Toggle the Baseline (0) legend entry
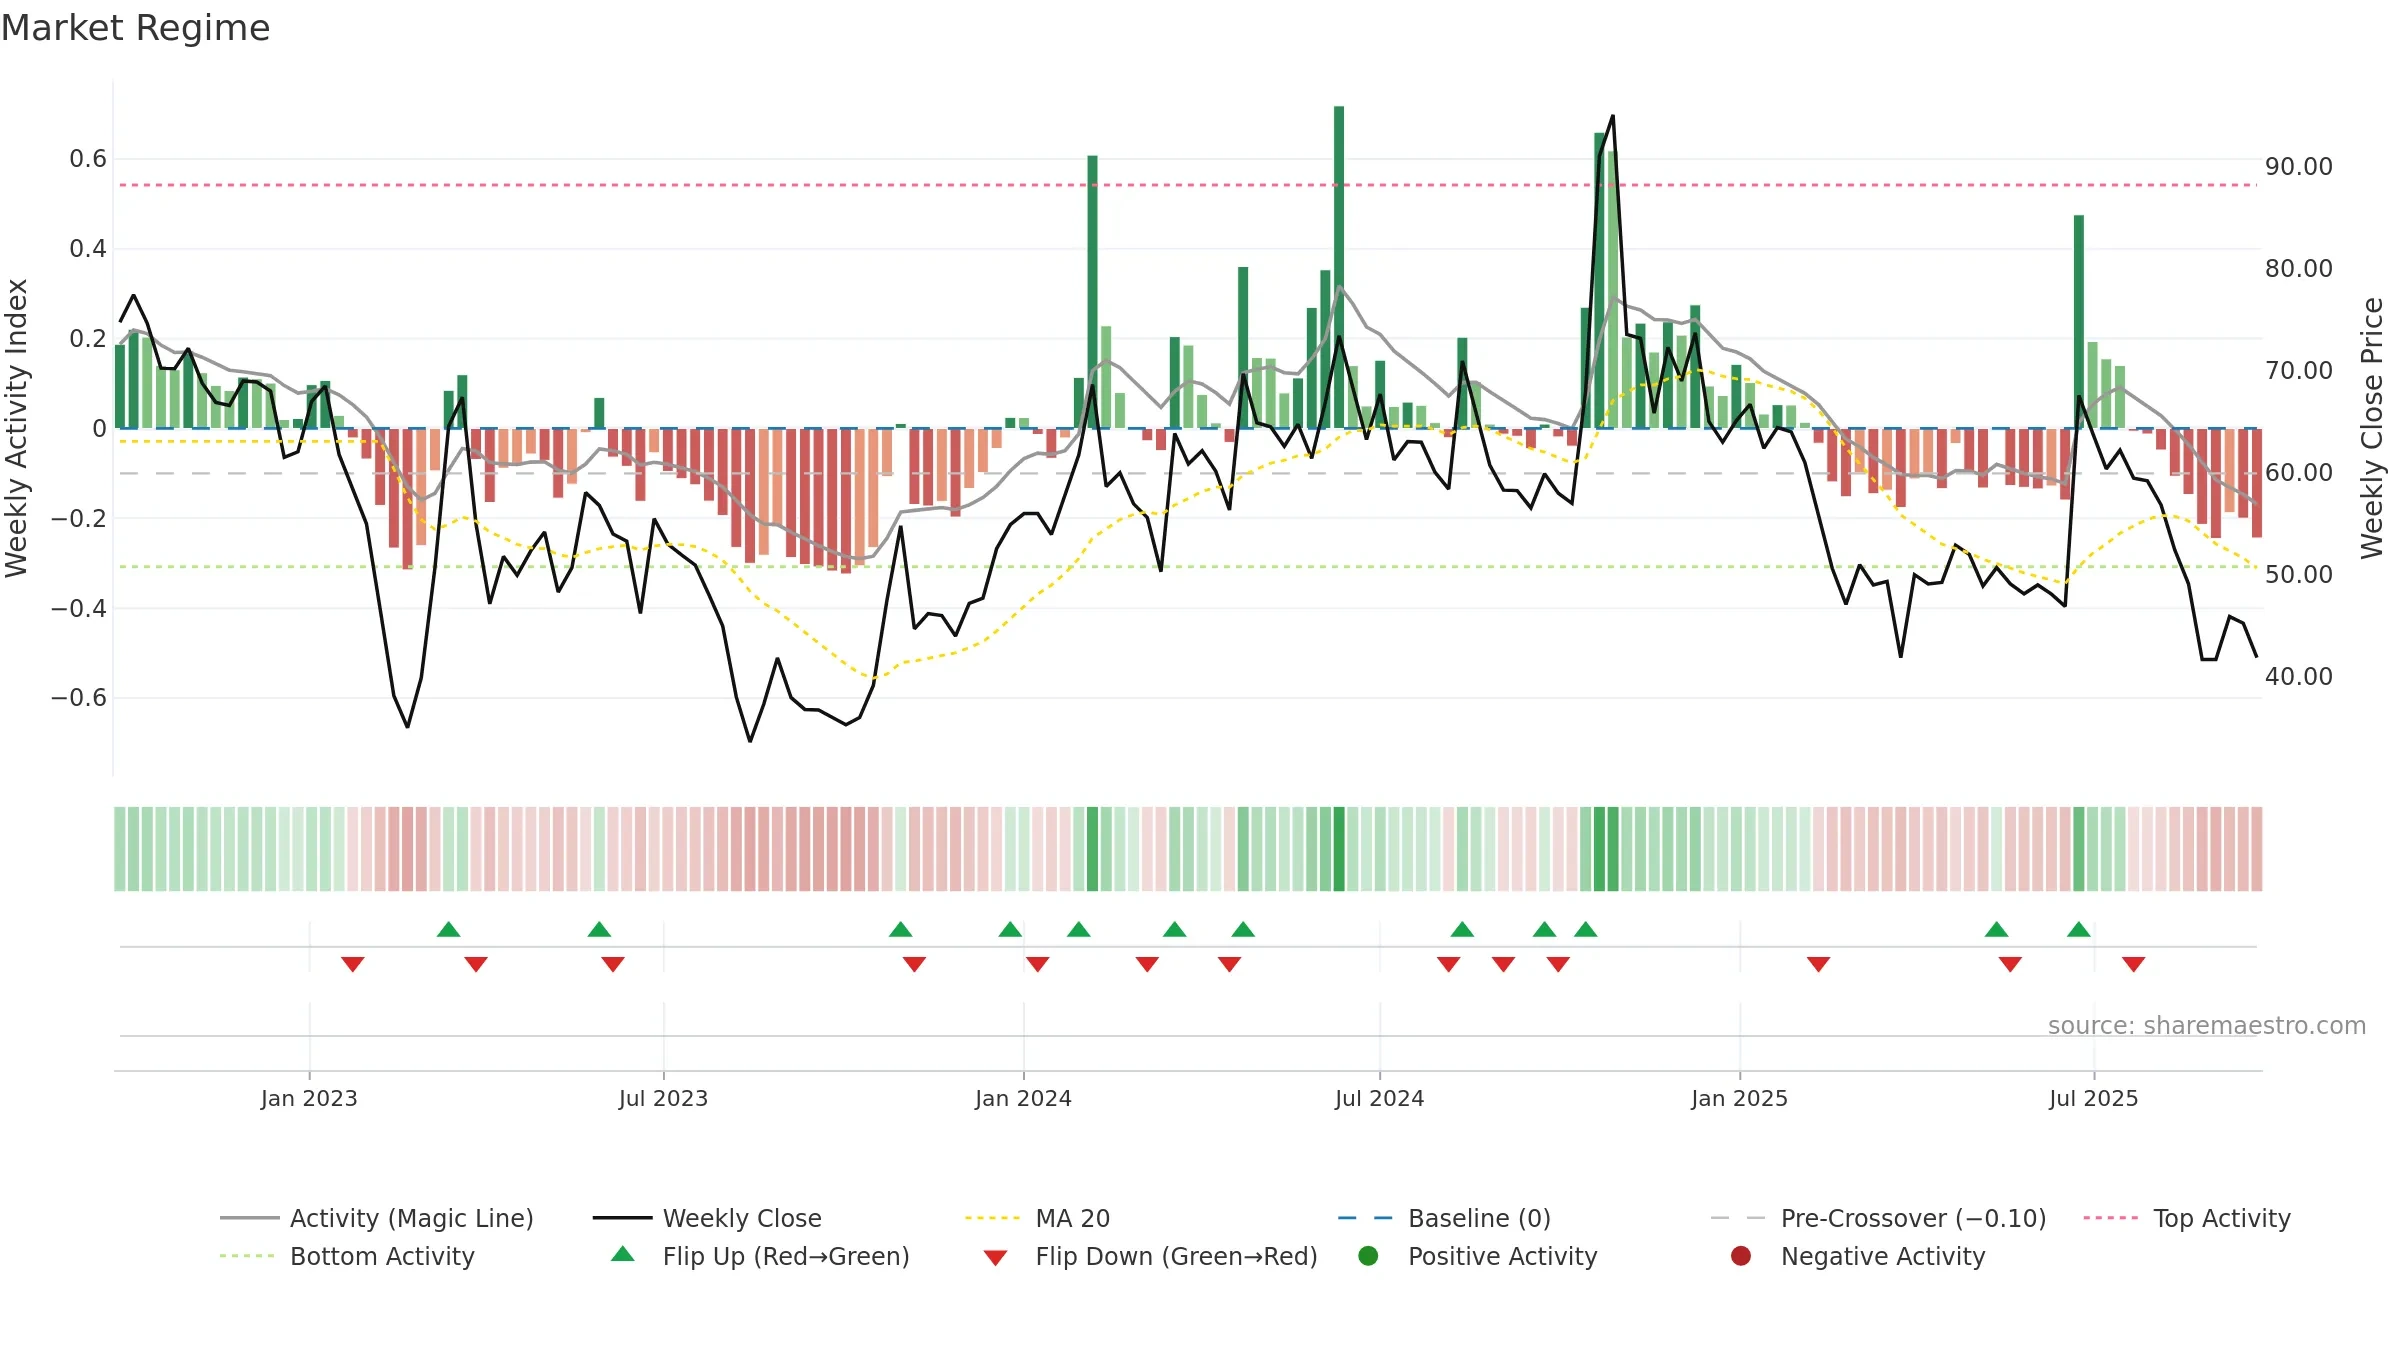Image resolution: width=2400 pixels, height=1350 pixels. (x=1444, y=1218)
